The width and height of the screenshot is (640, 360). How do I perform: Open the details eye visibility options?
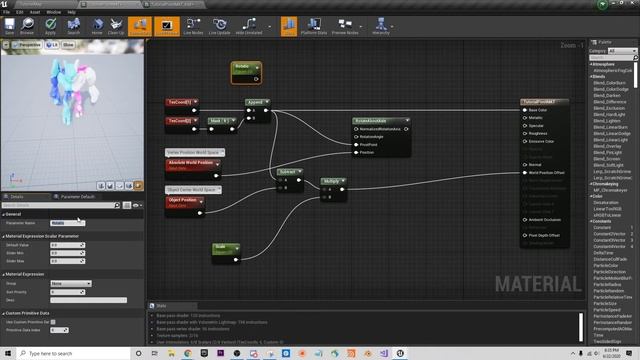coord(137,205)
